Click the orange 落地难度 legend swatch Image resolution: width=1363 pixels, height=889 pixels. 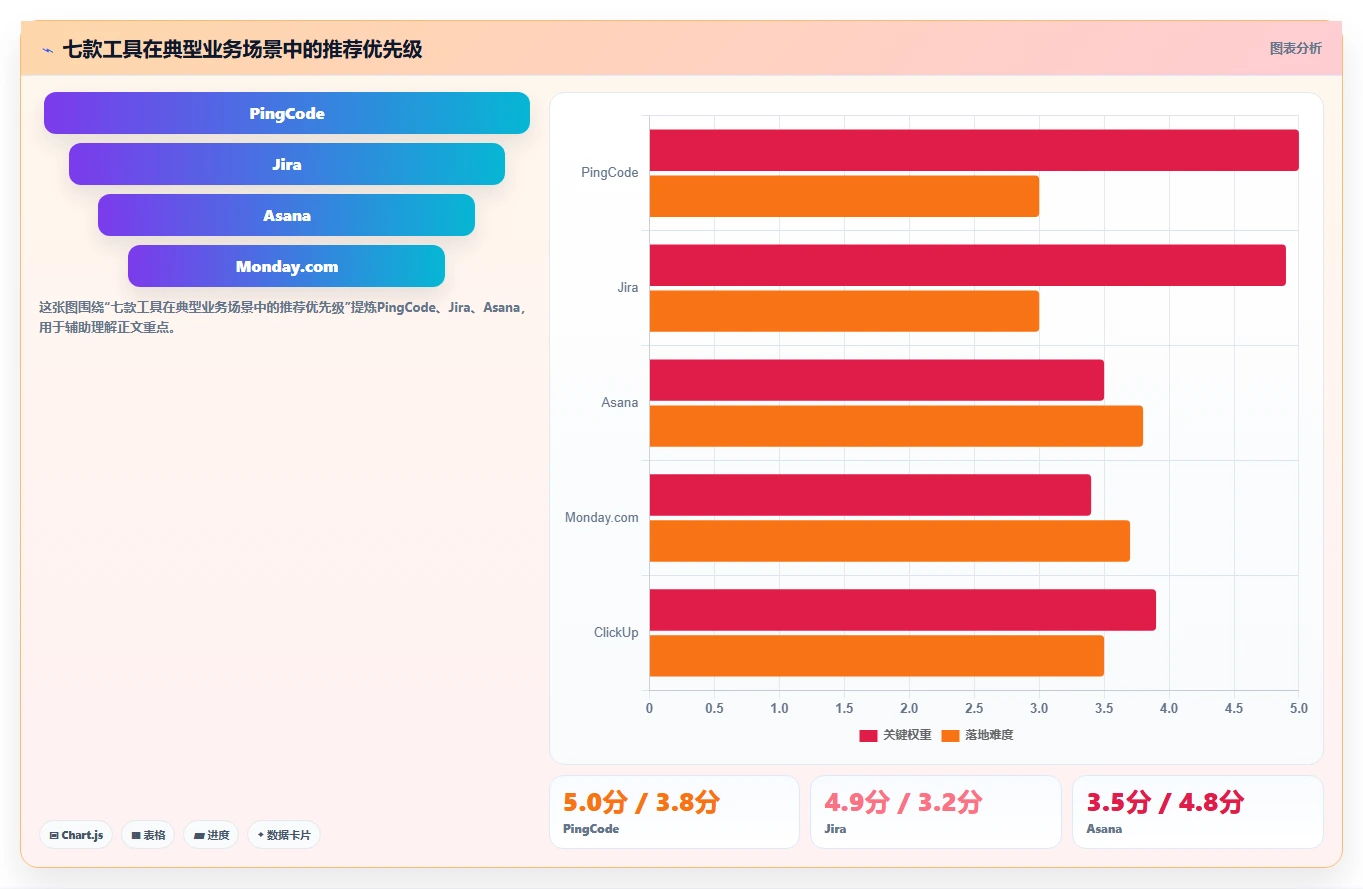click(x=950, y=735)
